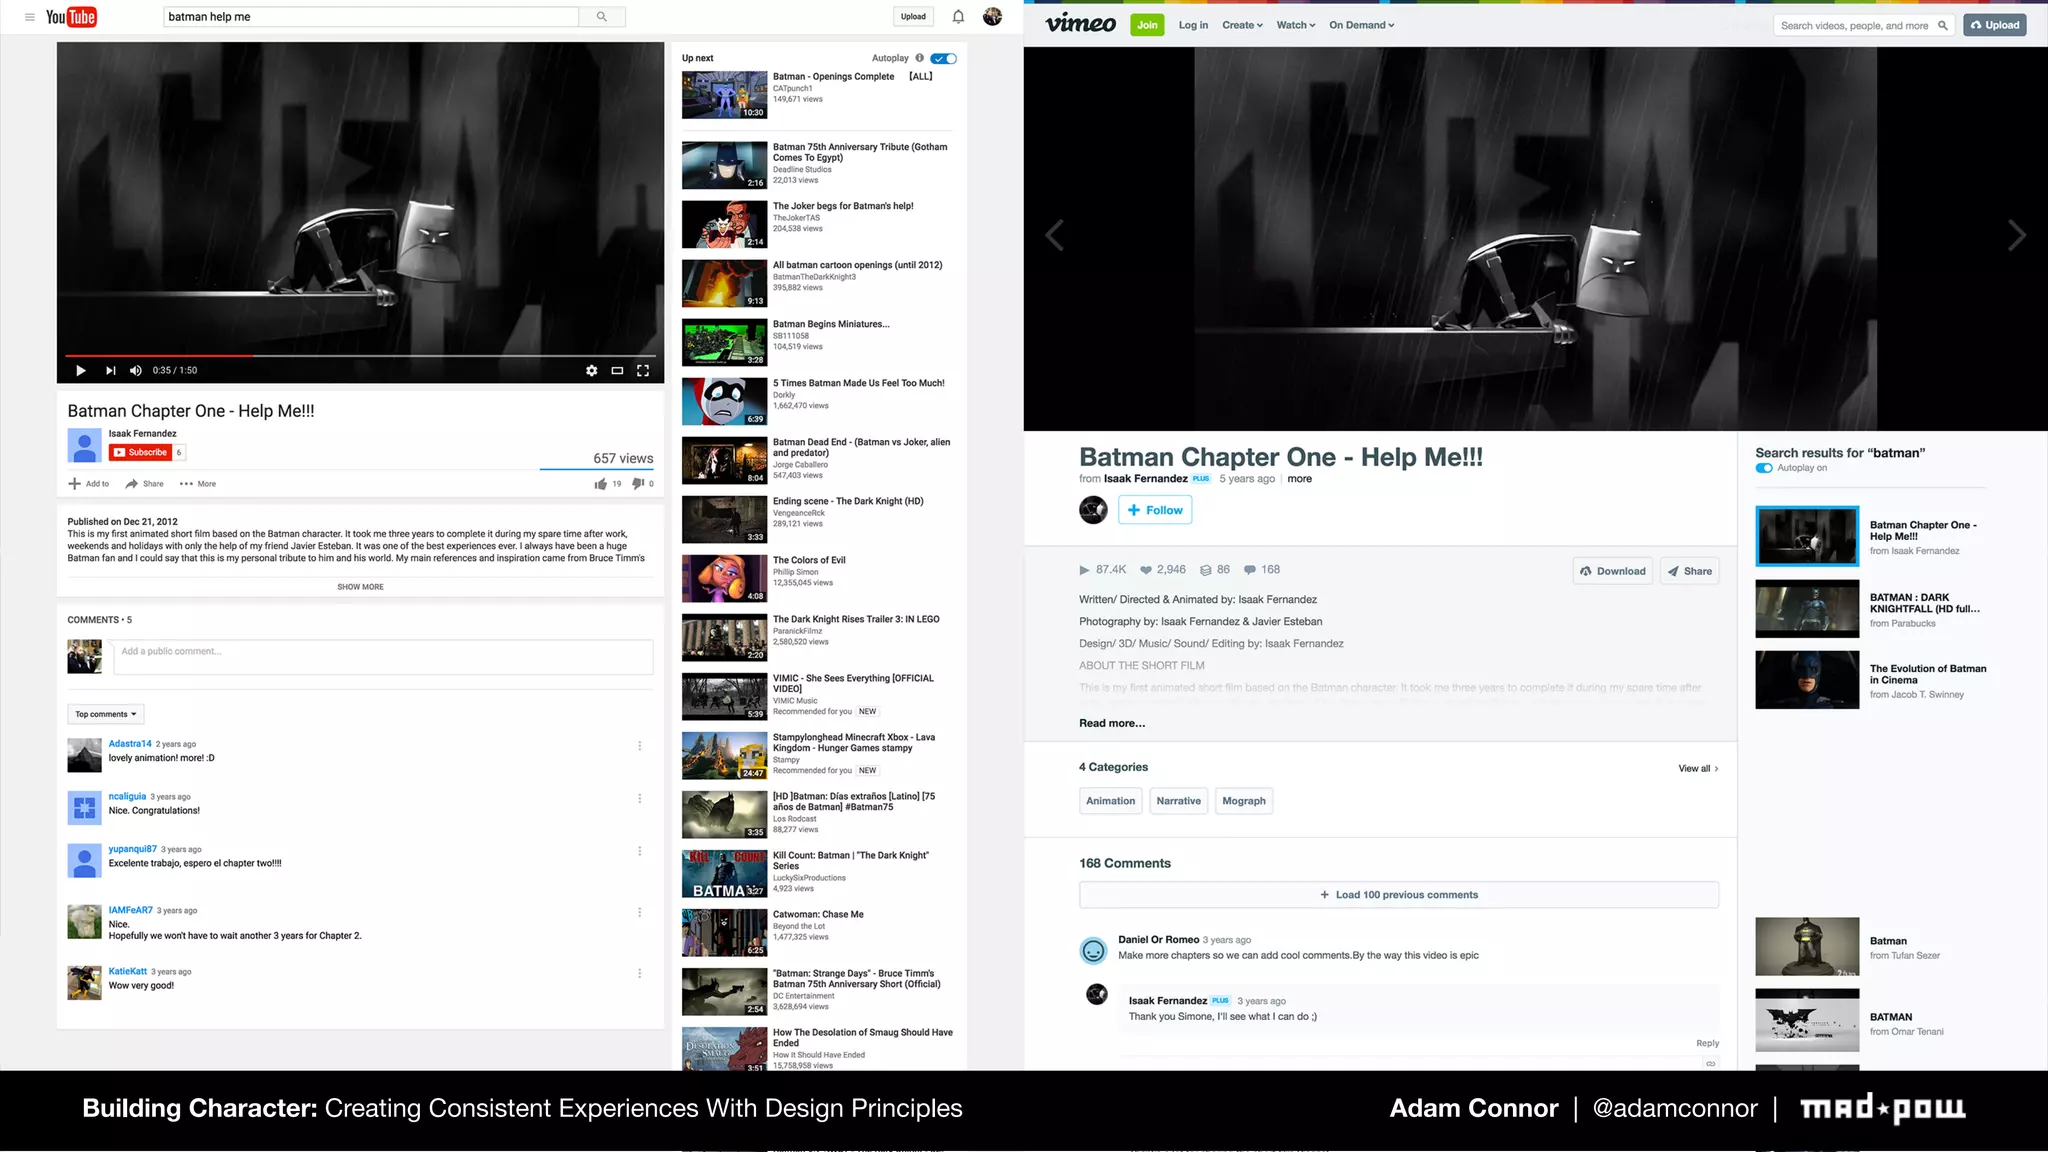Play the YouTube video
2048x1152 pixels.
pyautogui.click(x=80, y=371)
